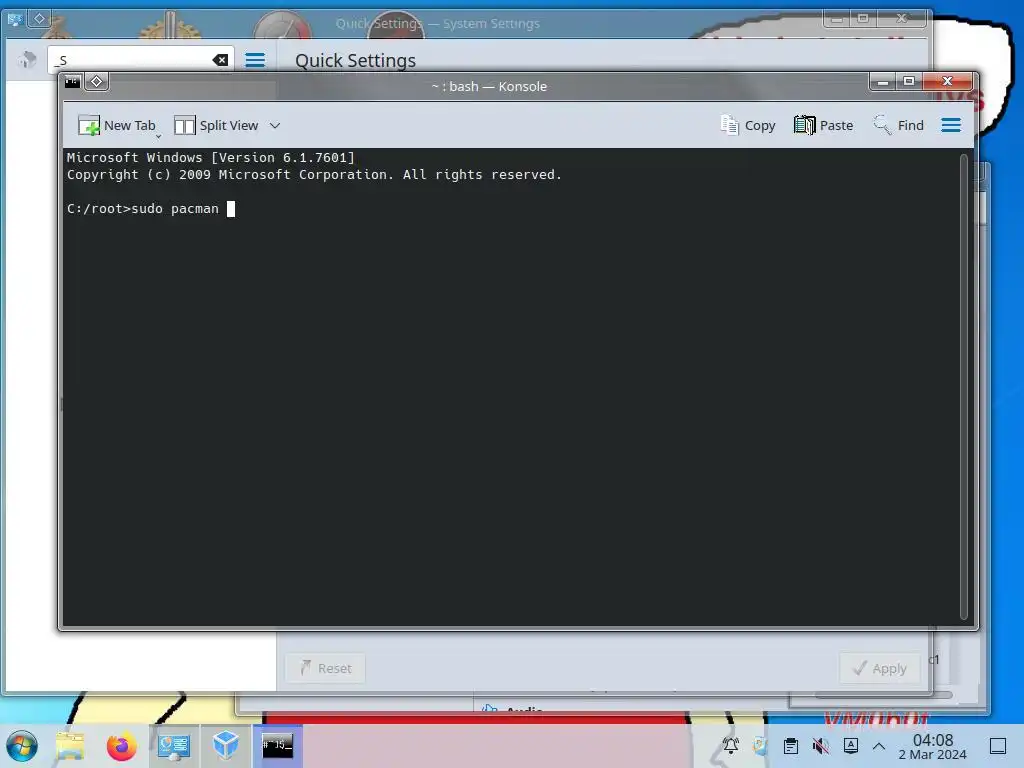Open the System Settings hamburger menu
This screenshot has width=1024, height=768.
click(x=255, y=60)
